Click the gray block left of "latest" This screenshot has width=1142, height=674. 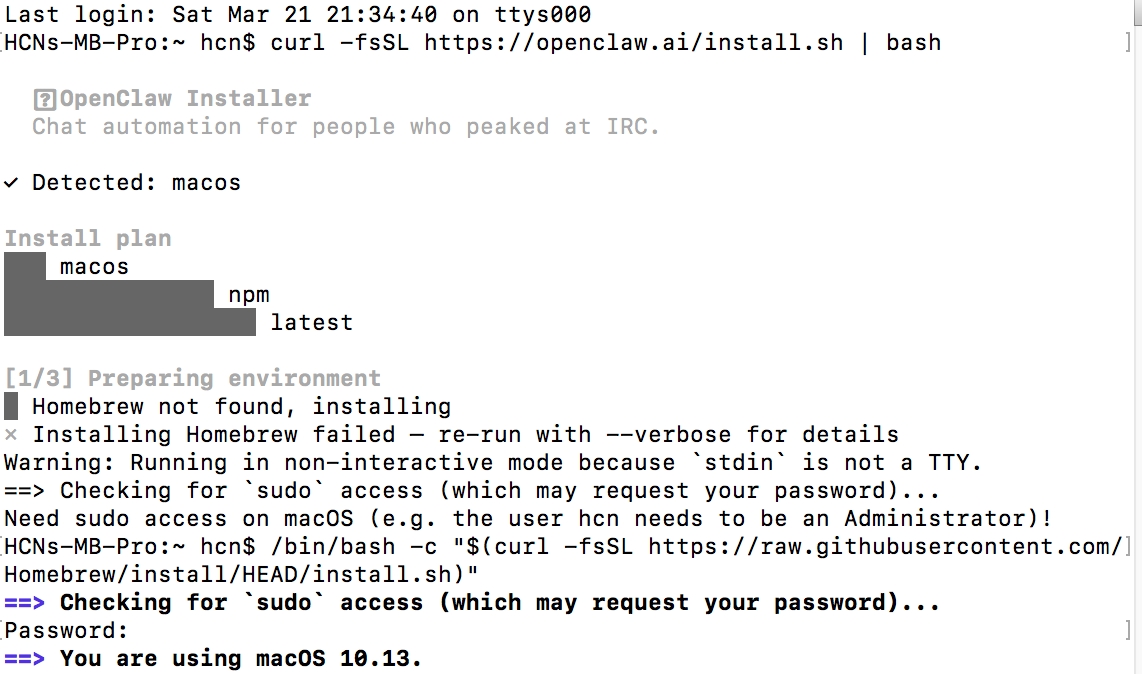(x=130, y=323)
